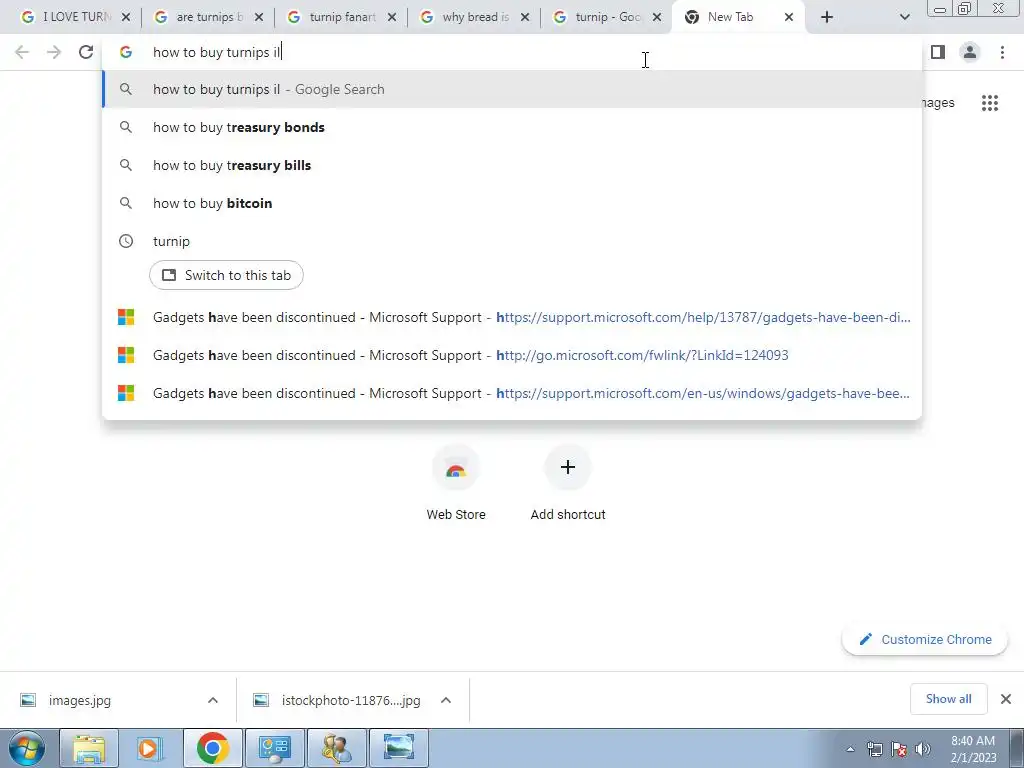The image size is (1024, 768).
Task: Click the Add shortcut plus icon
Action: pos(568,467)
